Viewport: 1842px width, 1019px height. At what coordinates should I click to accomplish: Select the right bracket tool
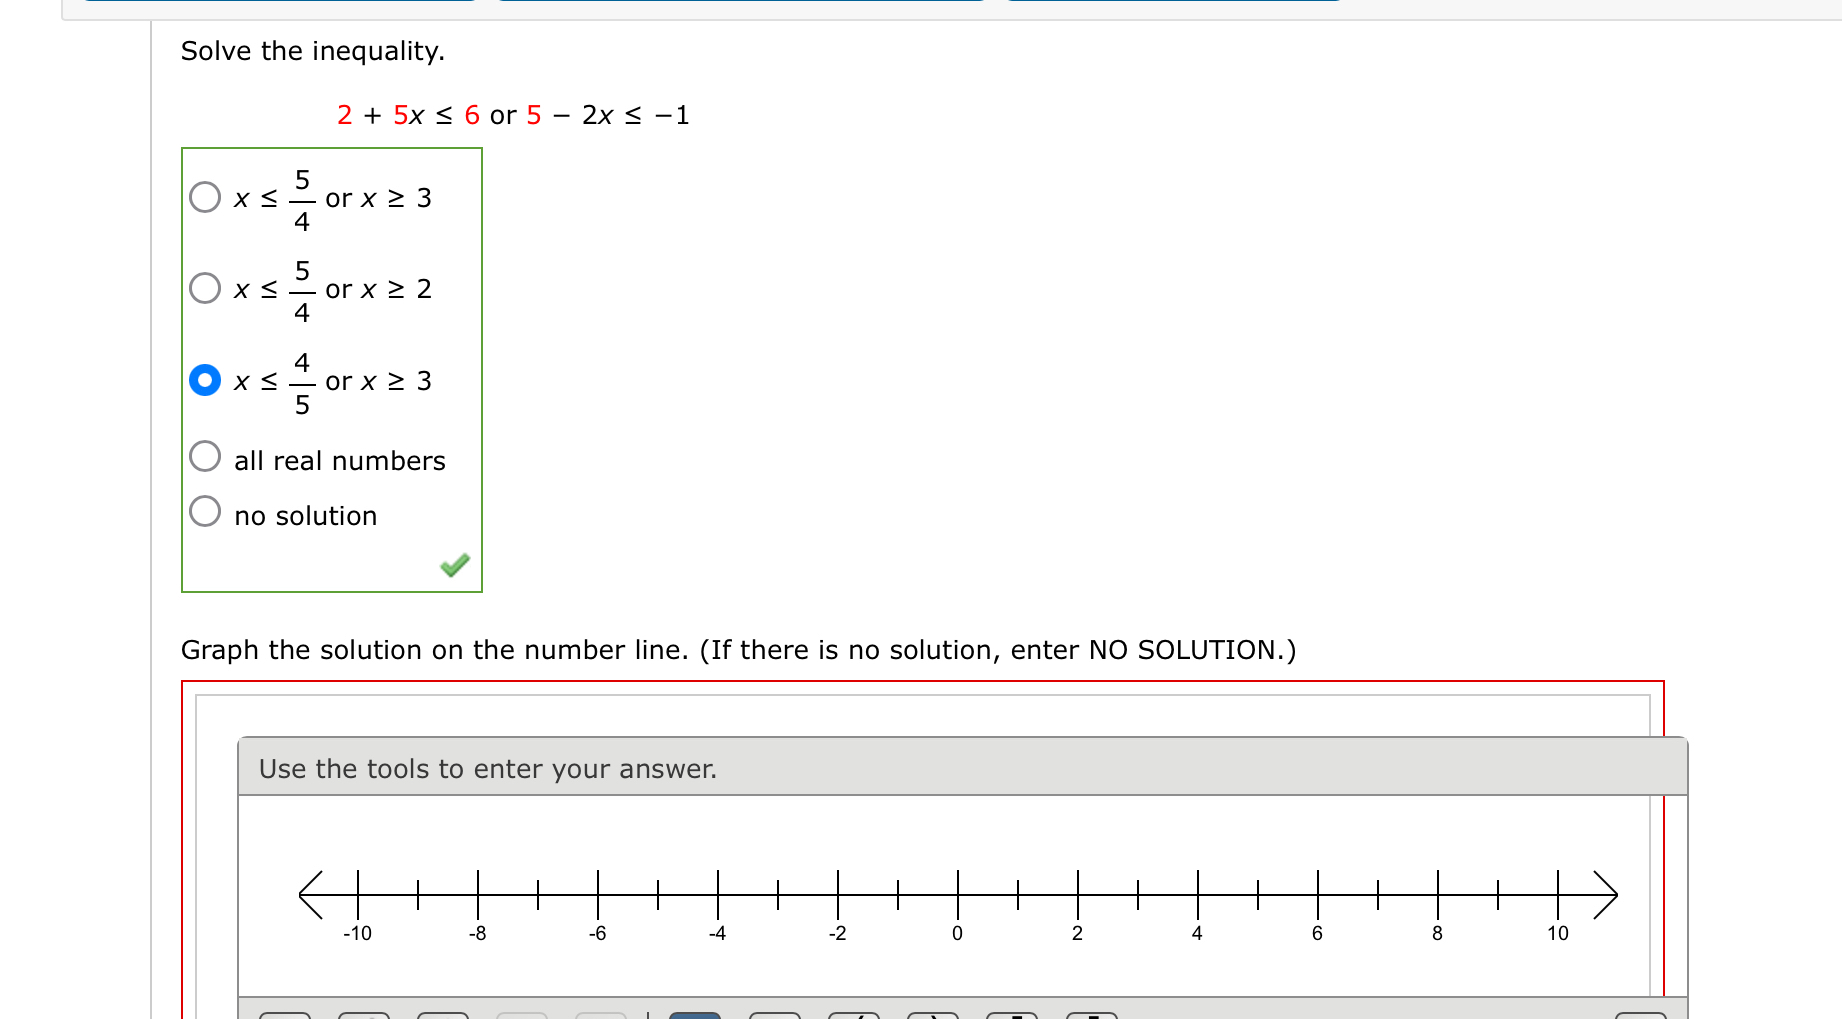click(1093, 1015)
